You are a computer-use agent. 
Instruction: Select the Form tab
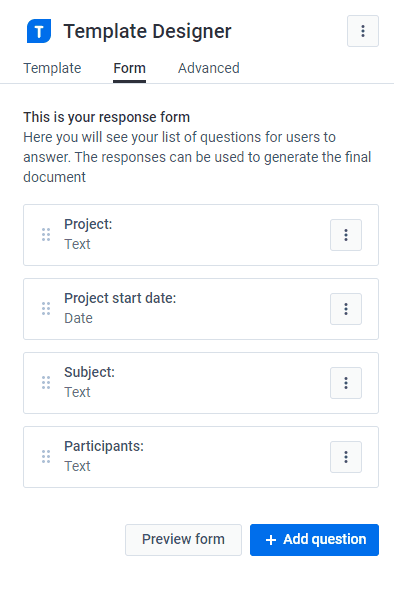(x=130, y=68)
